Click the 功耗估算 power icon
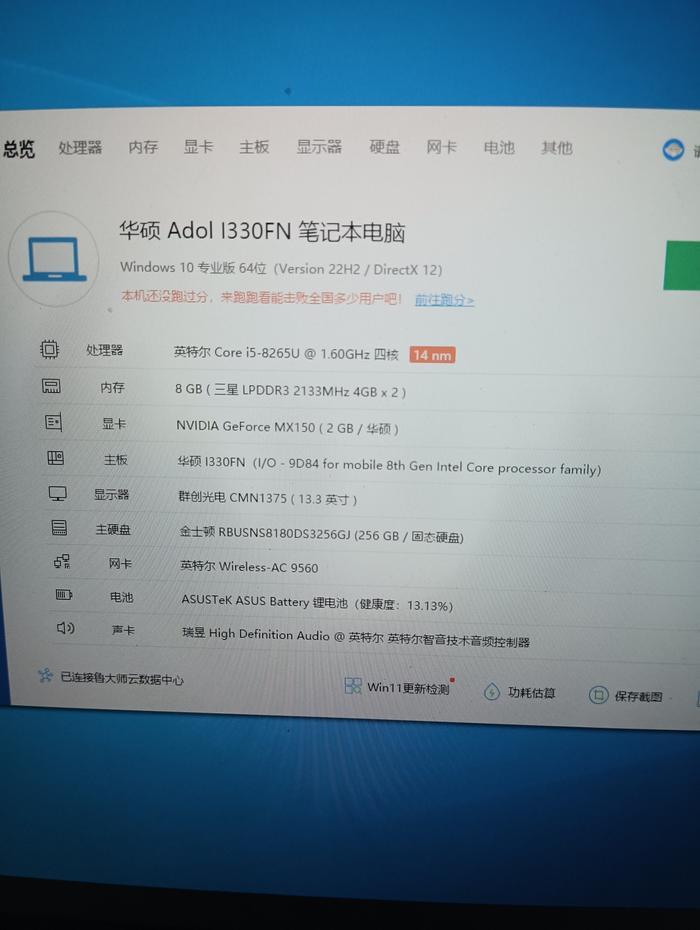Viewport: 700px width, 930px height. (492, 691)
